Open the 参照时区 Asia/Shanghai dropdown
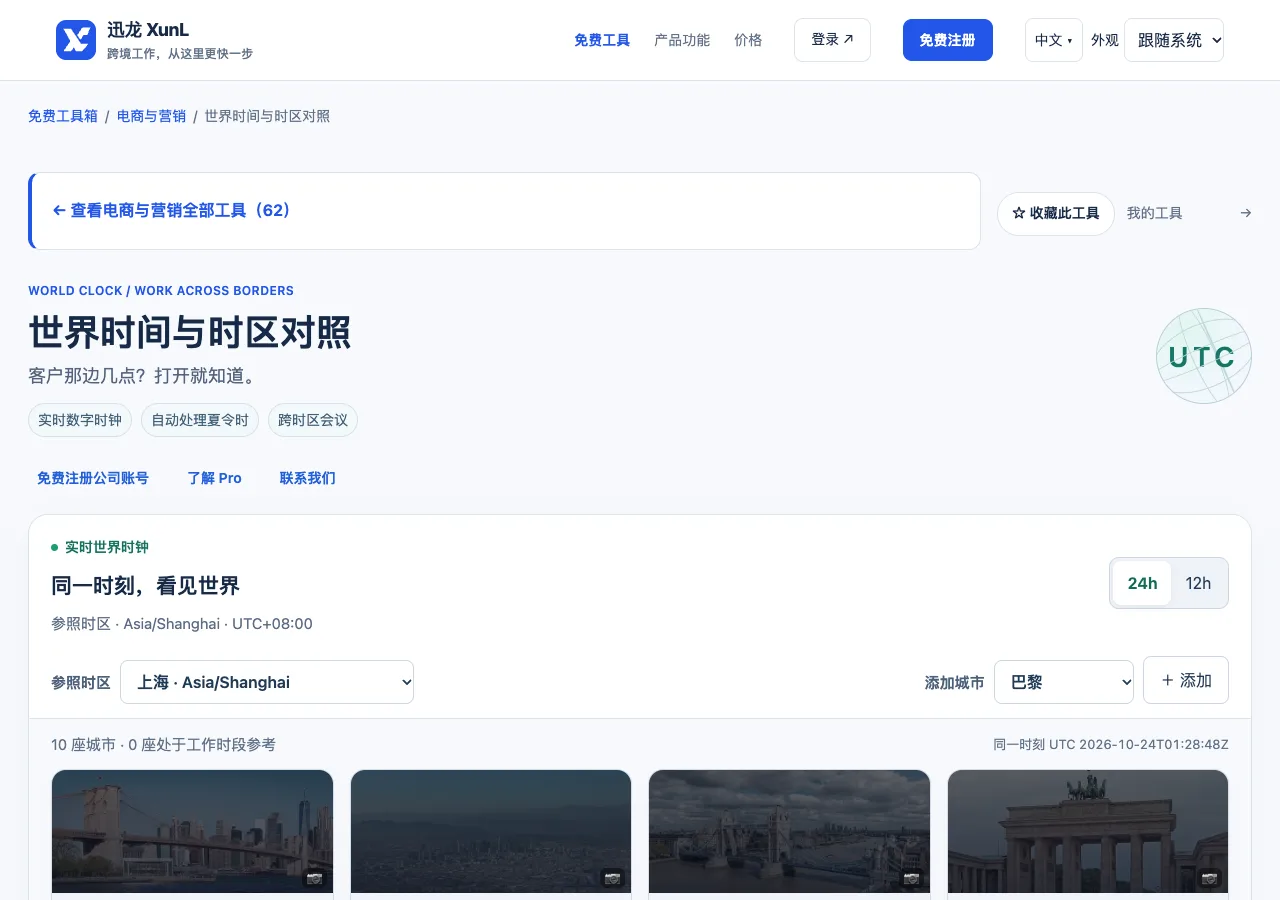Image resolution: width=1280 pixels, height=900 pixels. (267, 682)
